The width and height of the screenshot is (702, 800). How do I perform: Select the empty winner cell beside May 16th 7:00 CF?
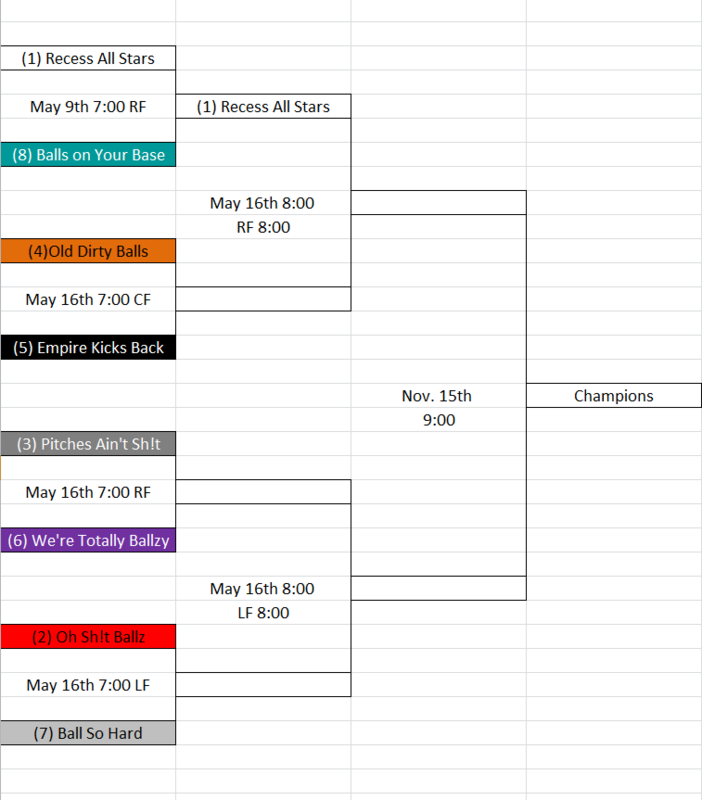(x=263, y=299)
